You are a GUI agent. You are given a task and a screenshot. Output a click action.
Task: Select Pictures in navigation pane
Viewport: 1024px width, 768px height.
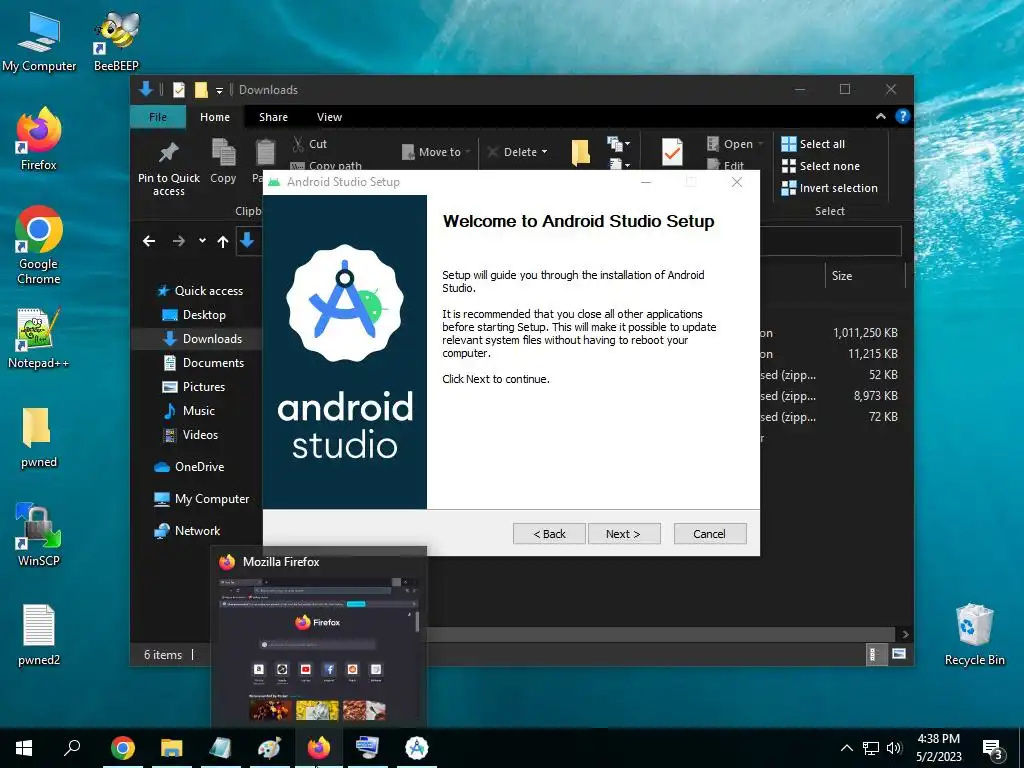pos(194,387)
